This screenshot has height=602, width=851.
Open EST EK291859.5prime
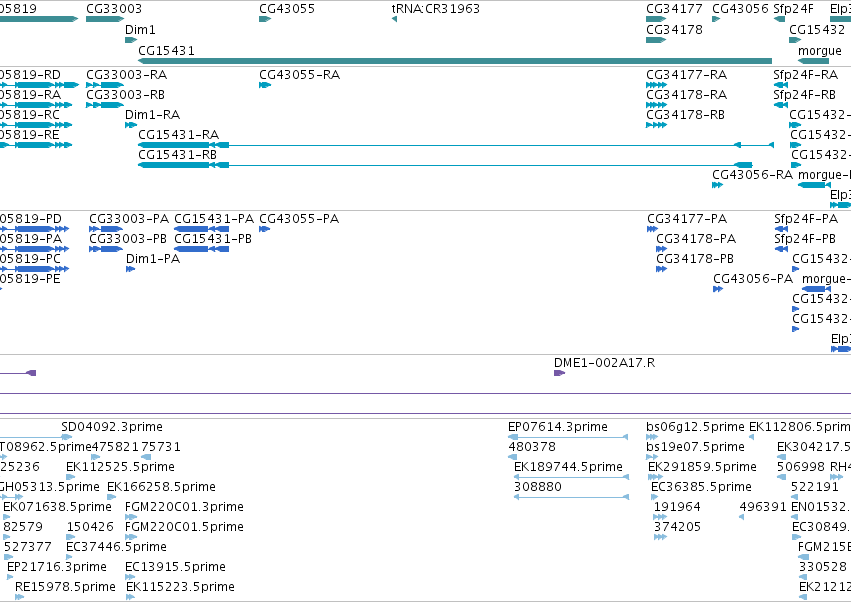(x=702, y=467)
